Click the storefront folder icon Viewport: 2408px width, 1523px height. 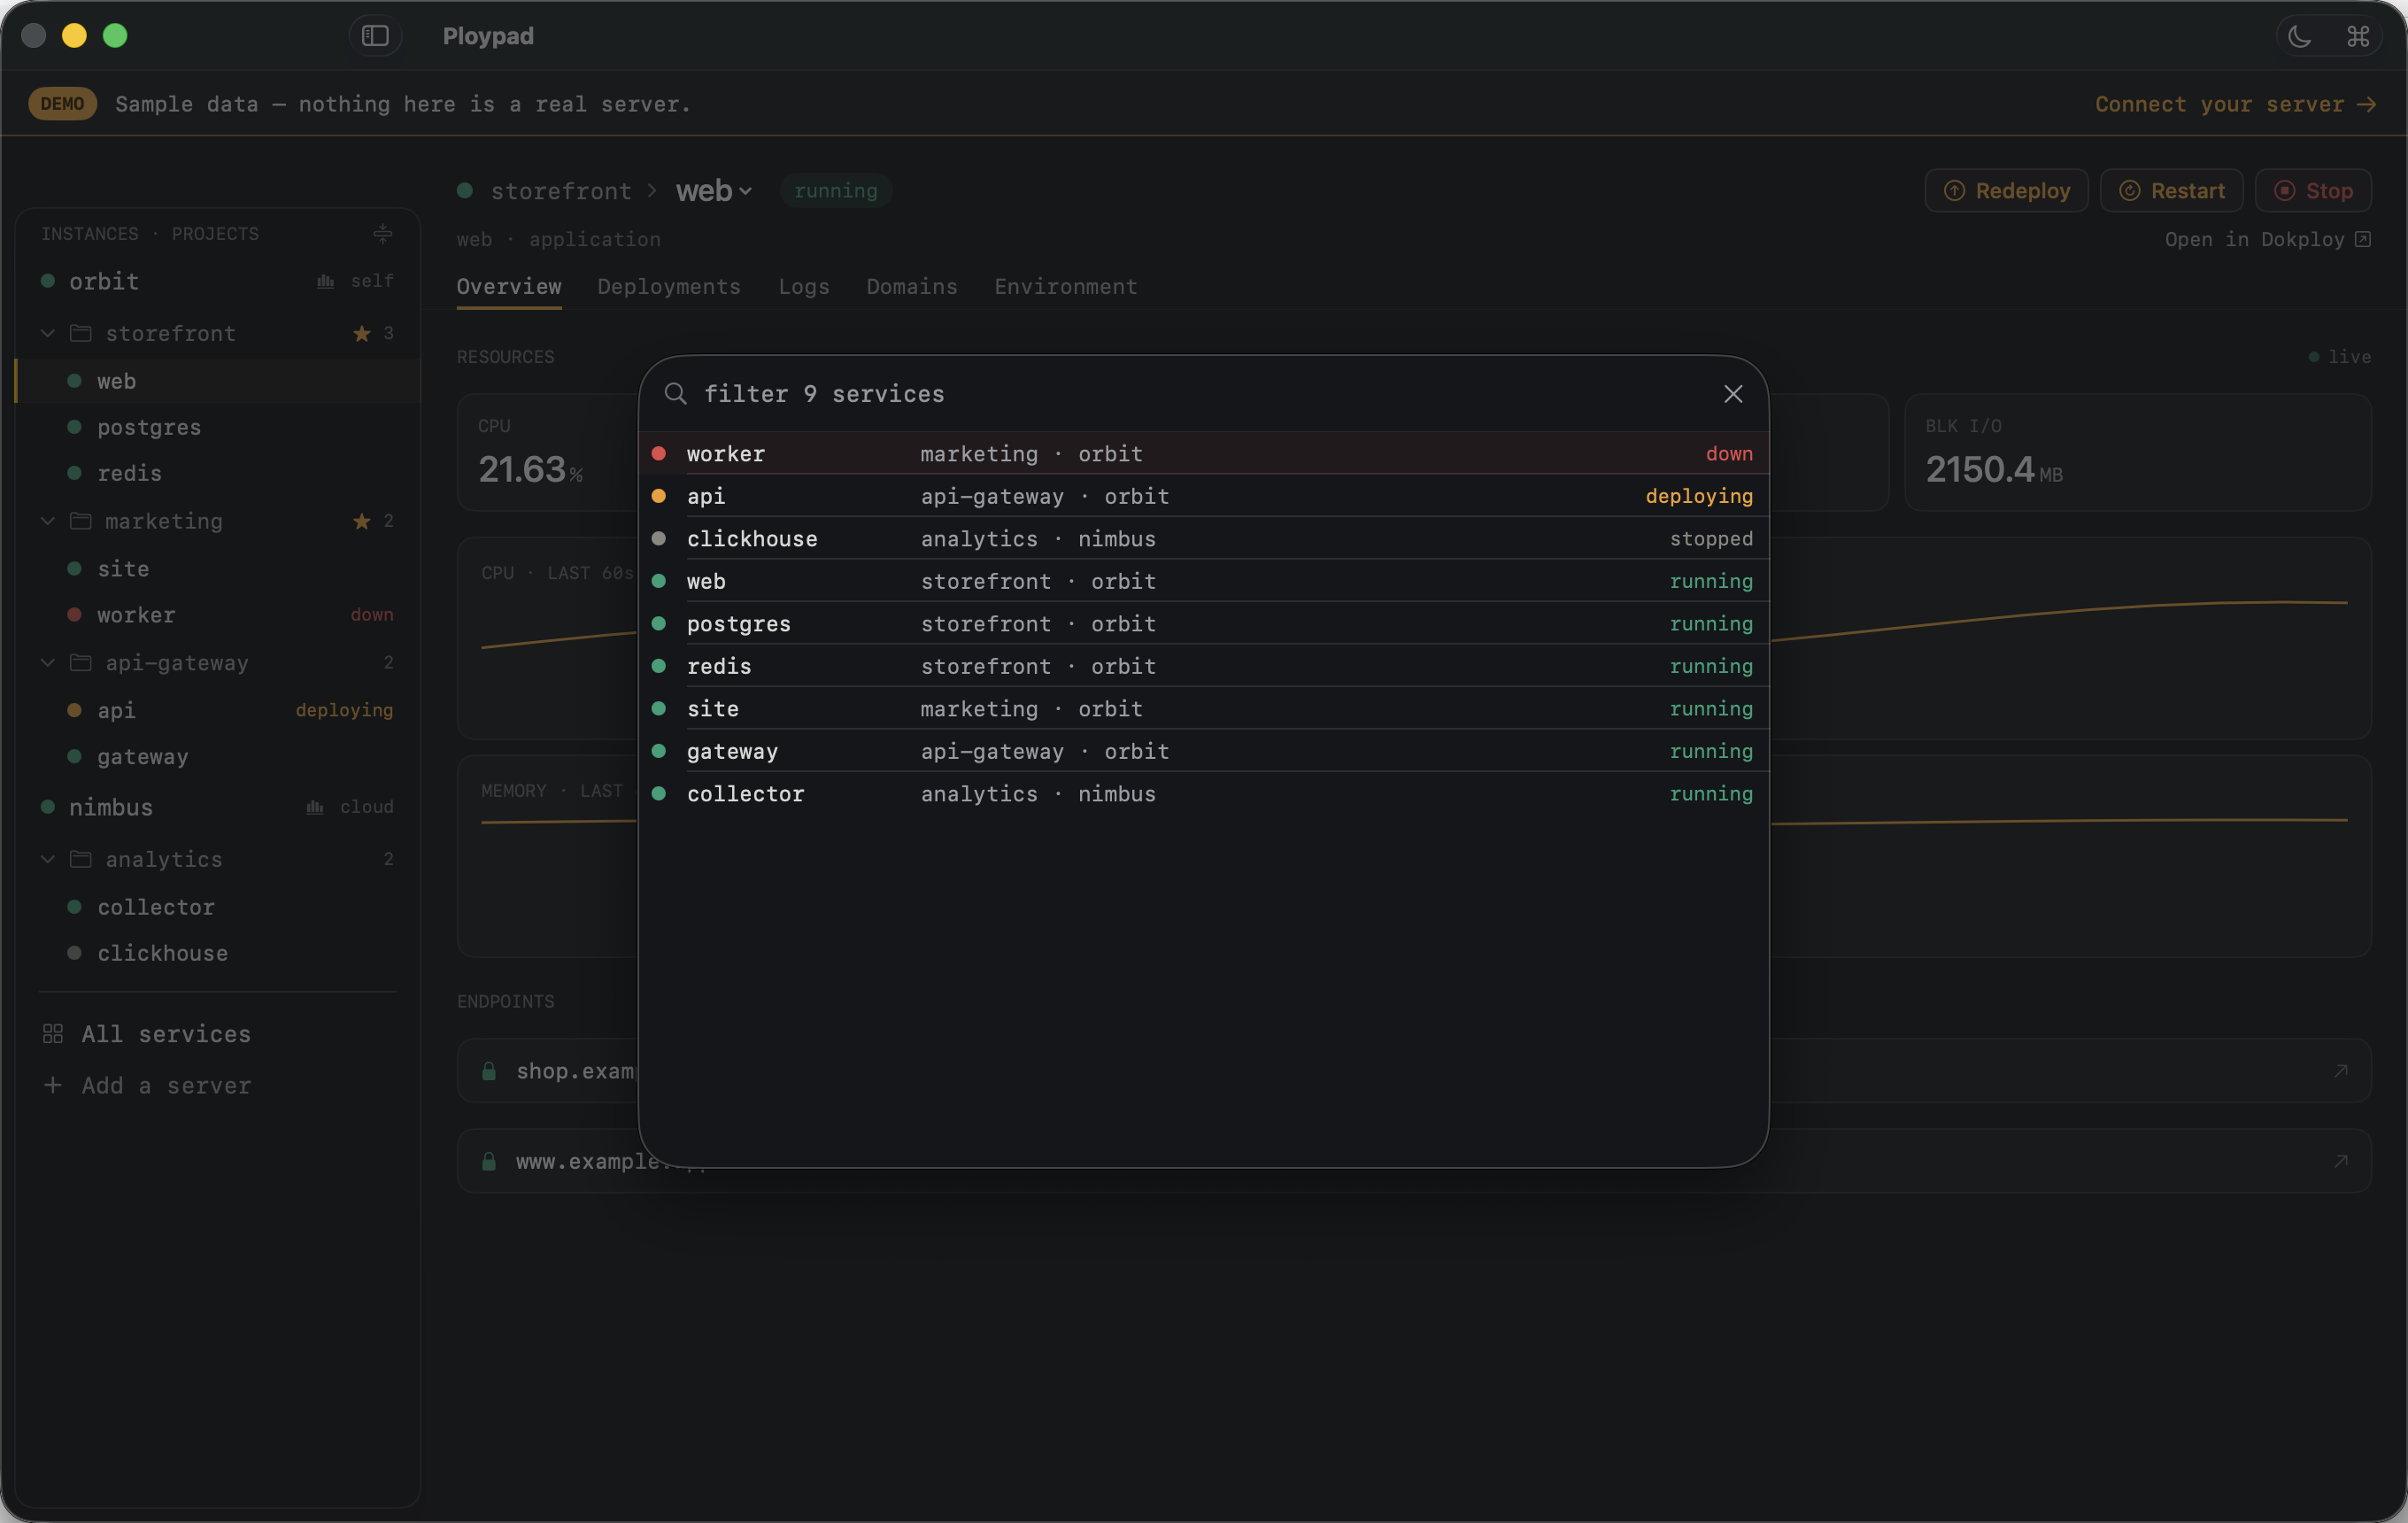[x=81, y=333]
